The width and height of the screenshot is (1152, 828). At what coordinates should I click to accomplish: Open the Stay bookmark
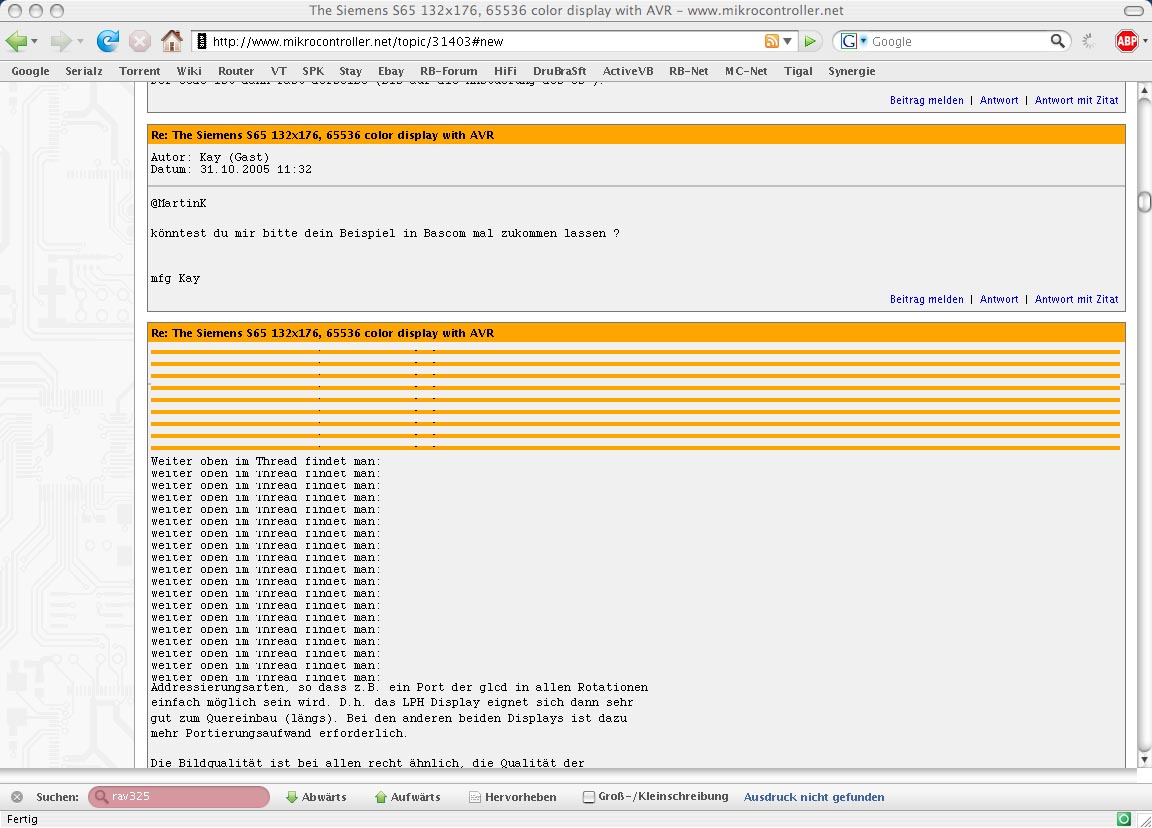point(350,71)
